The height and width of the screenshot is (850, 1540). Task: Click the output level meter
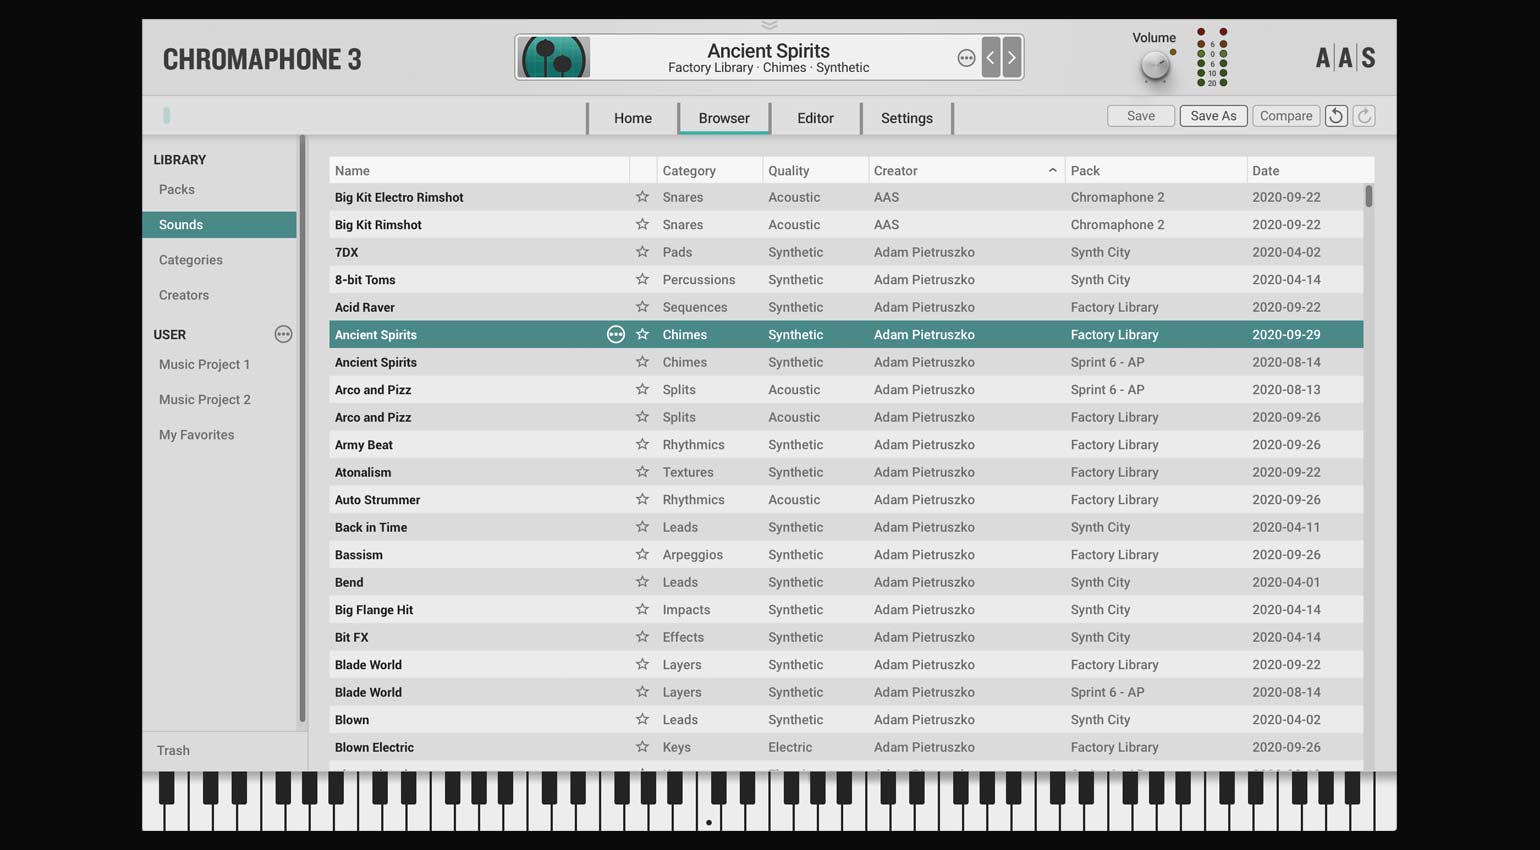(x=1212, y=57)
